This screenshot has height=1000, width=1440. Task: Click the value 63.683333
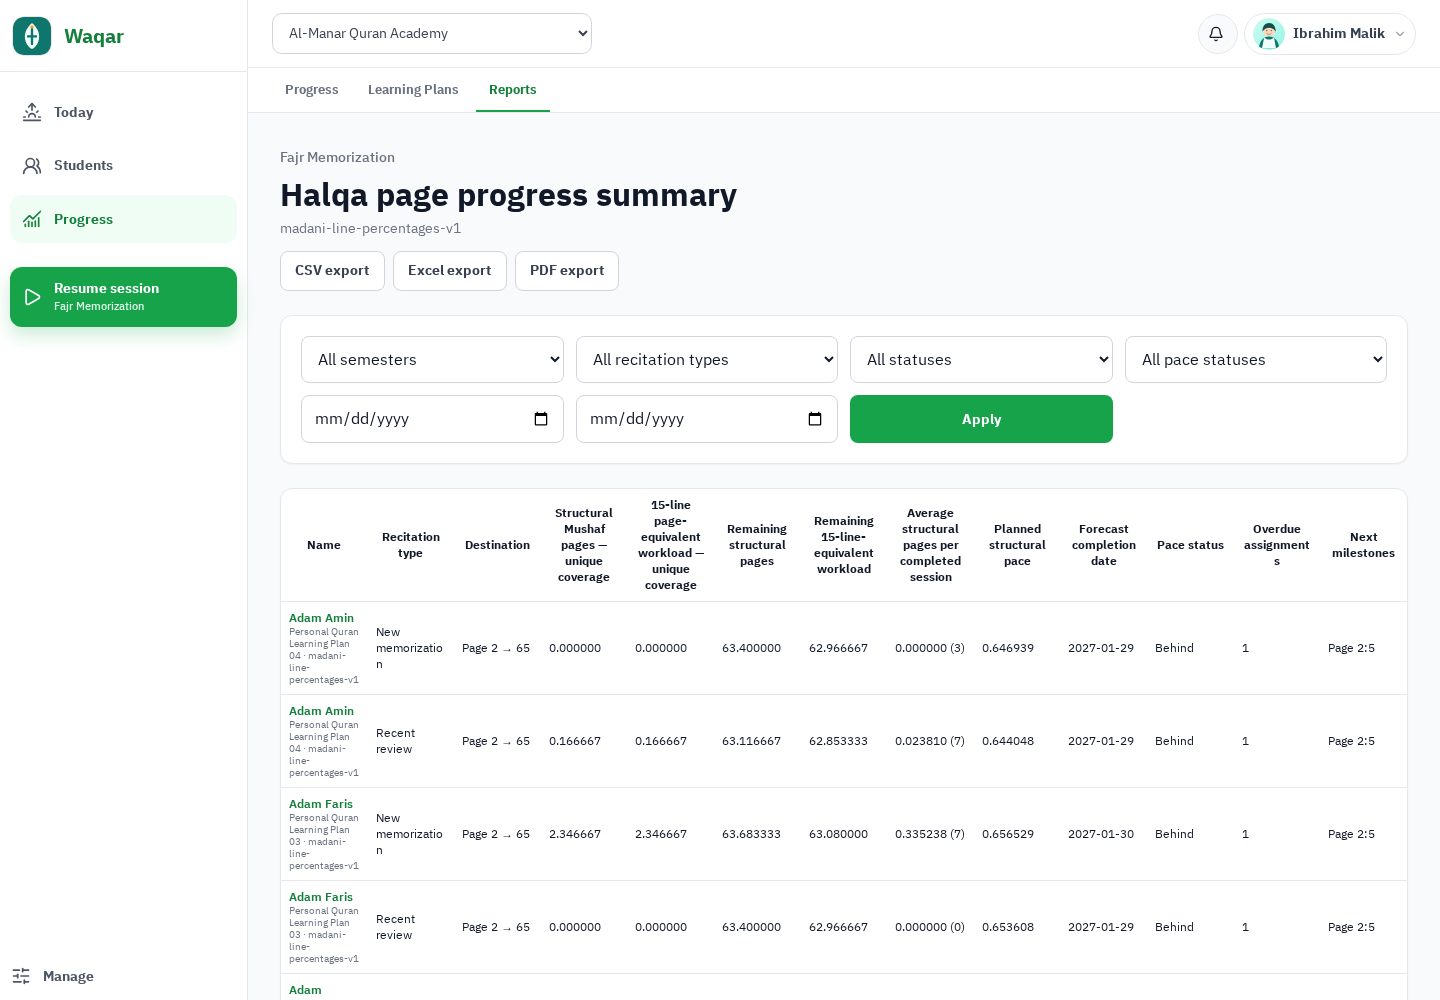tap(751, 834)
